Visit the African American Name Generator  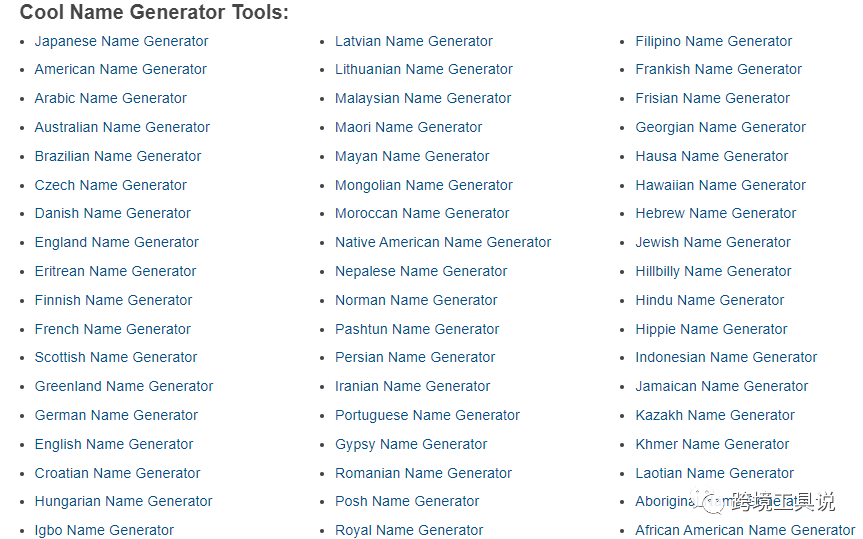point(745,530)
